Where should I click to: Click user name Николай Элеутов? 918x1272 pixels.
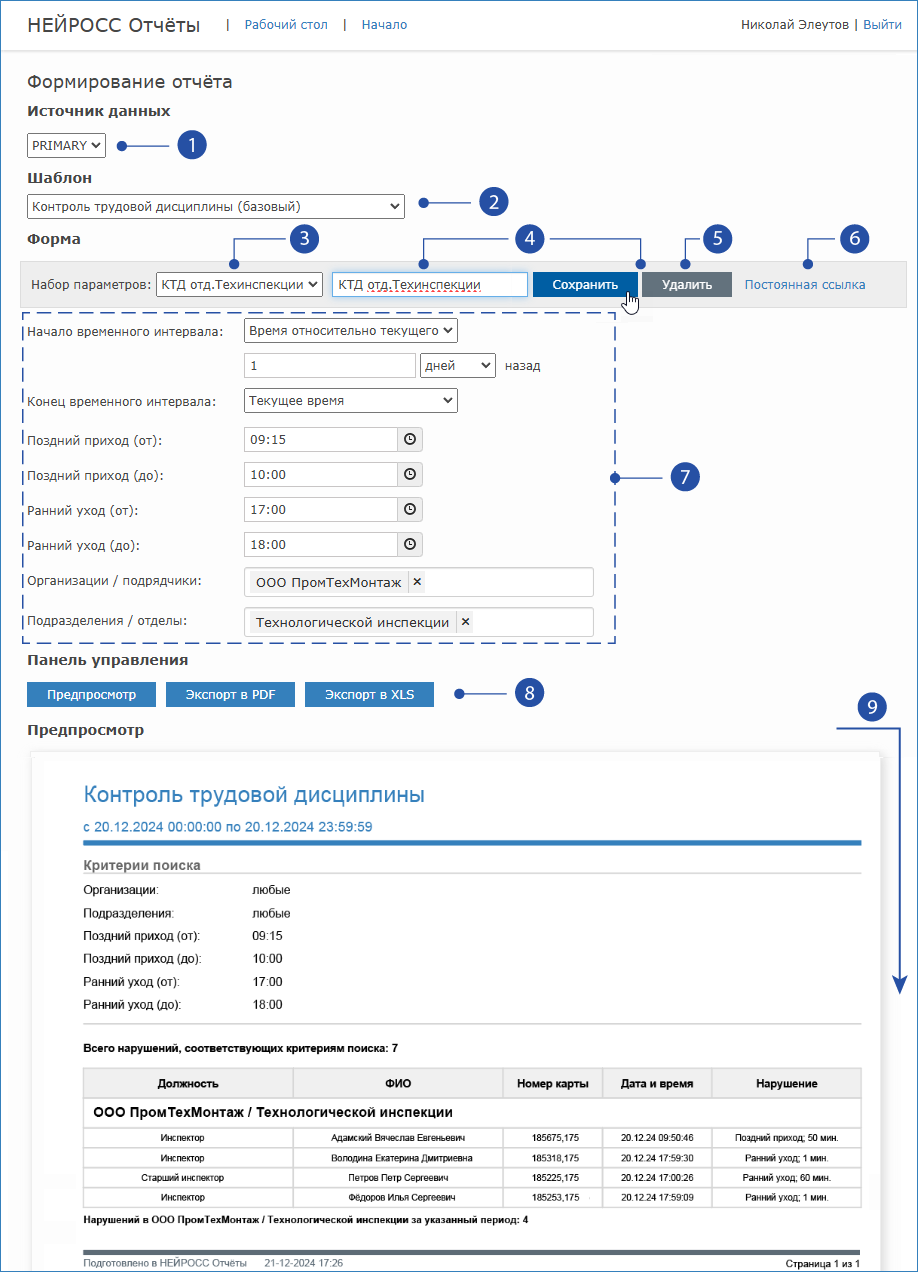(795, 25)
